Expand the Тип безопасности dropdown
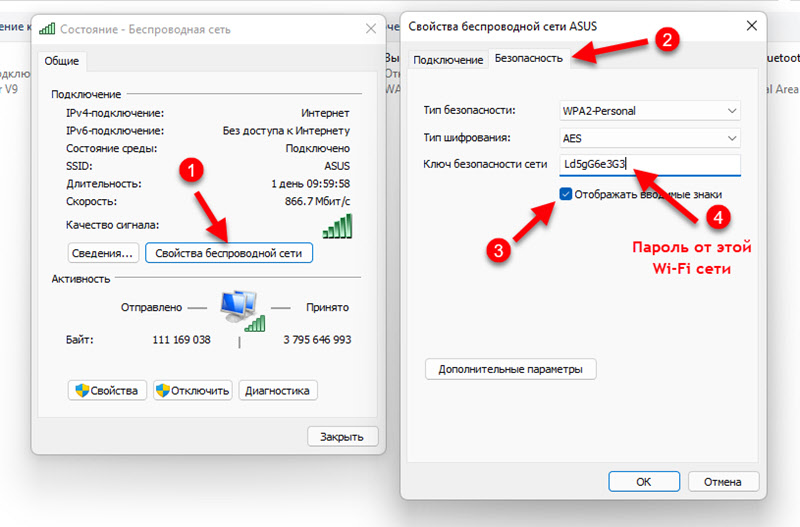The image size is (800, 527). pos(648,110)
